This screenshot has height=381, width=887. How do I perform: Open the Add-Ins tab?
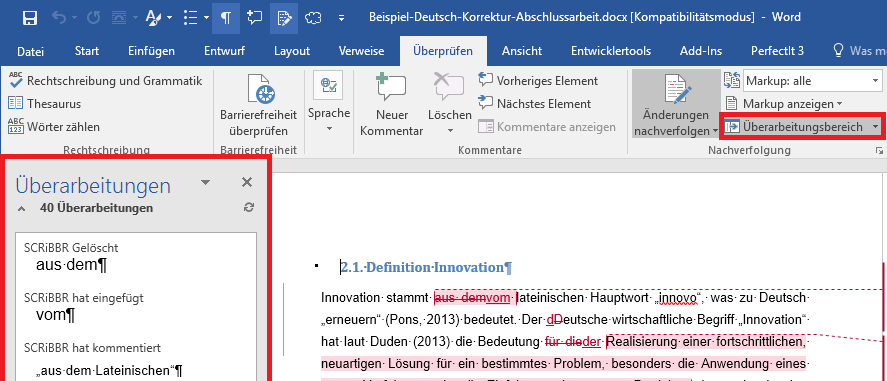click(x=701, y=51)
